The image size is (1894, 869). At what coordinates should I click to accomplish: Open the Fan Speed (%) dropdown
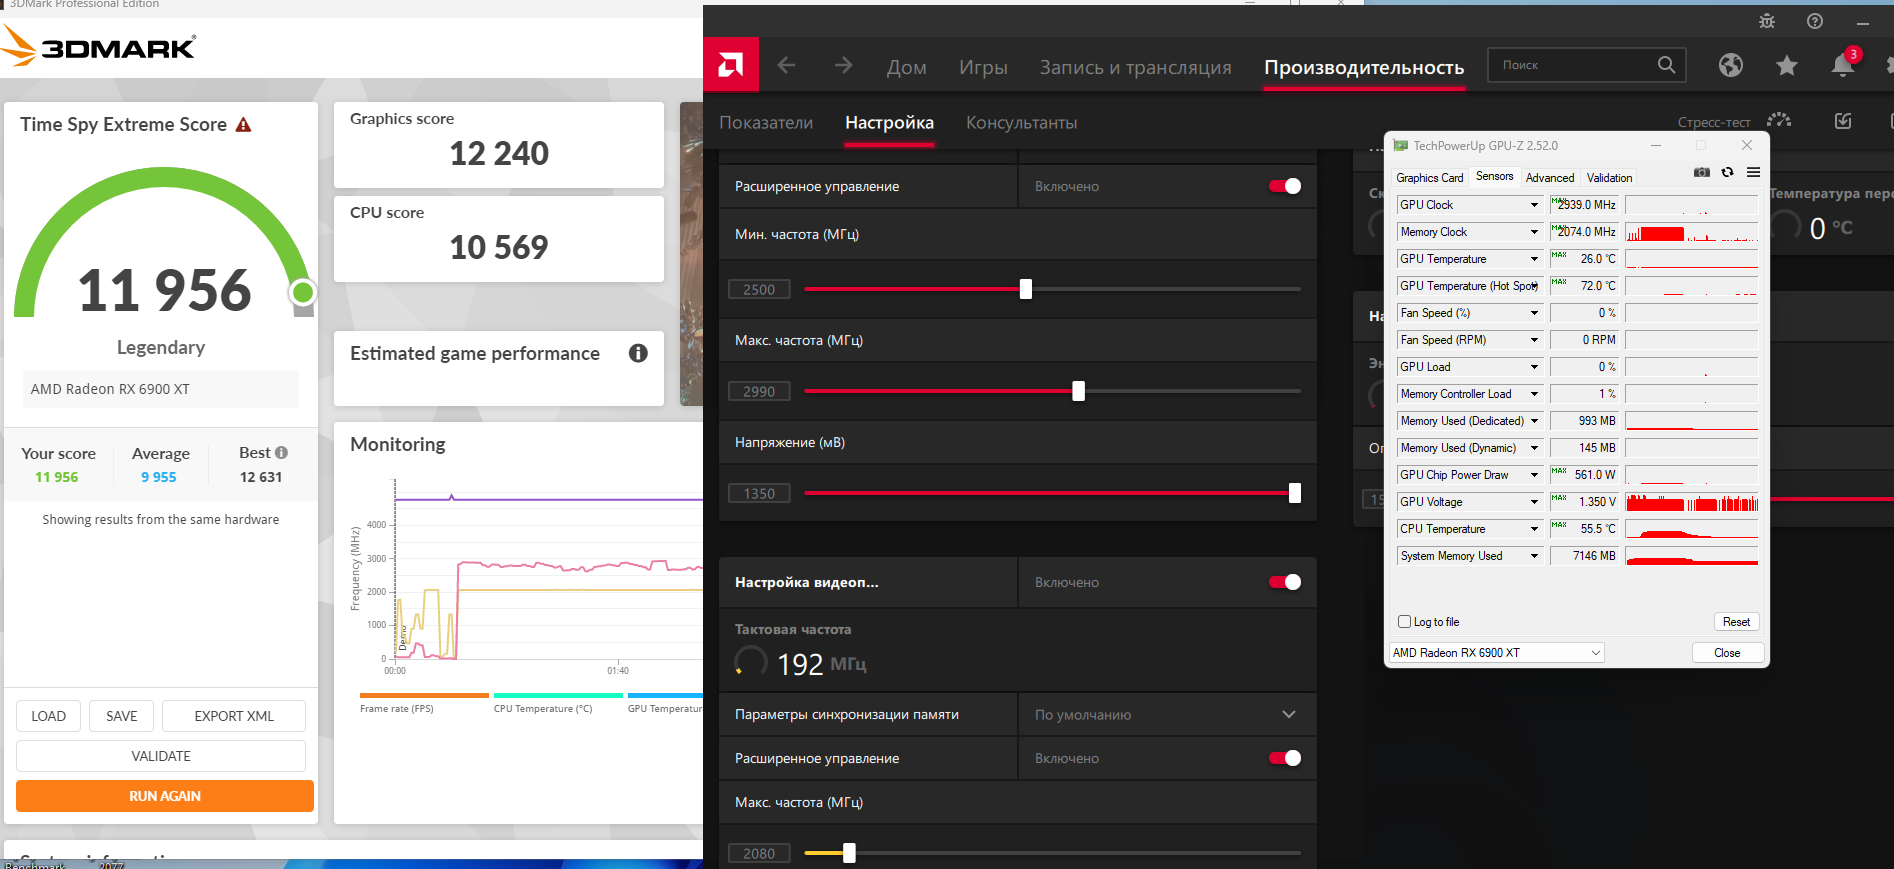coord(1534,313)
